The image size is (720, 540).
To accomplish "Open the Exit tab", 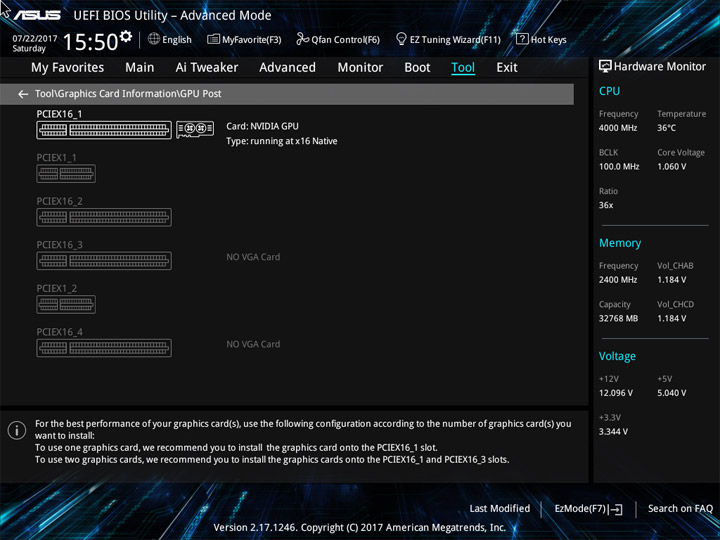I will (507, 68).
